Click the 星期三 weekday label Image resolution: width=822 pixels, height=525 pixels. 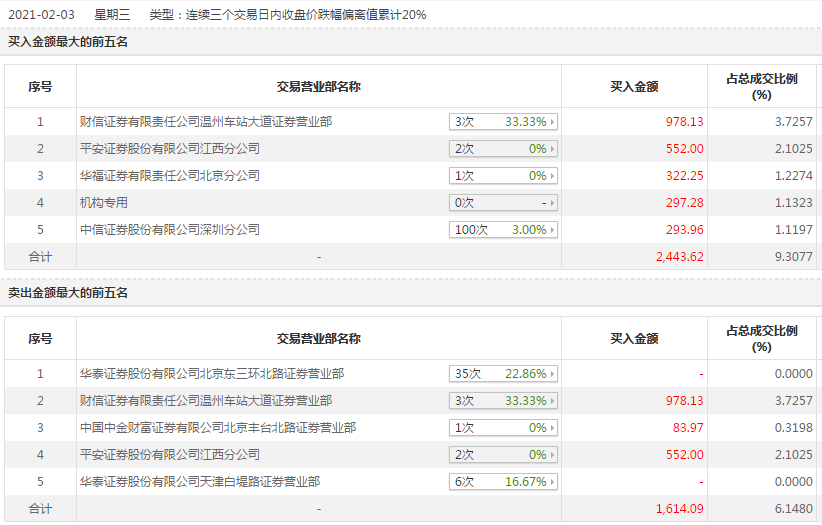pyautogui.click(x=112, y=15)
